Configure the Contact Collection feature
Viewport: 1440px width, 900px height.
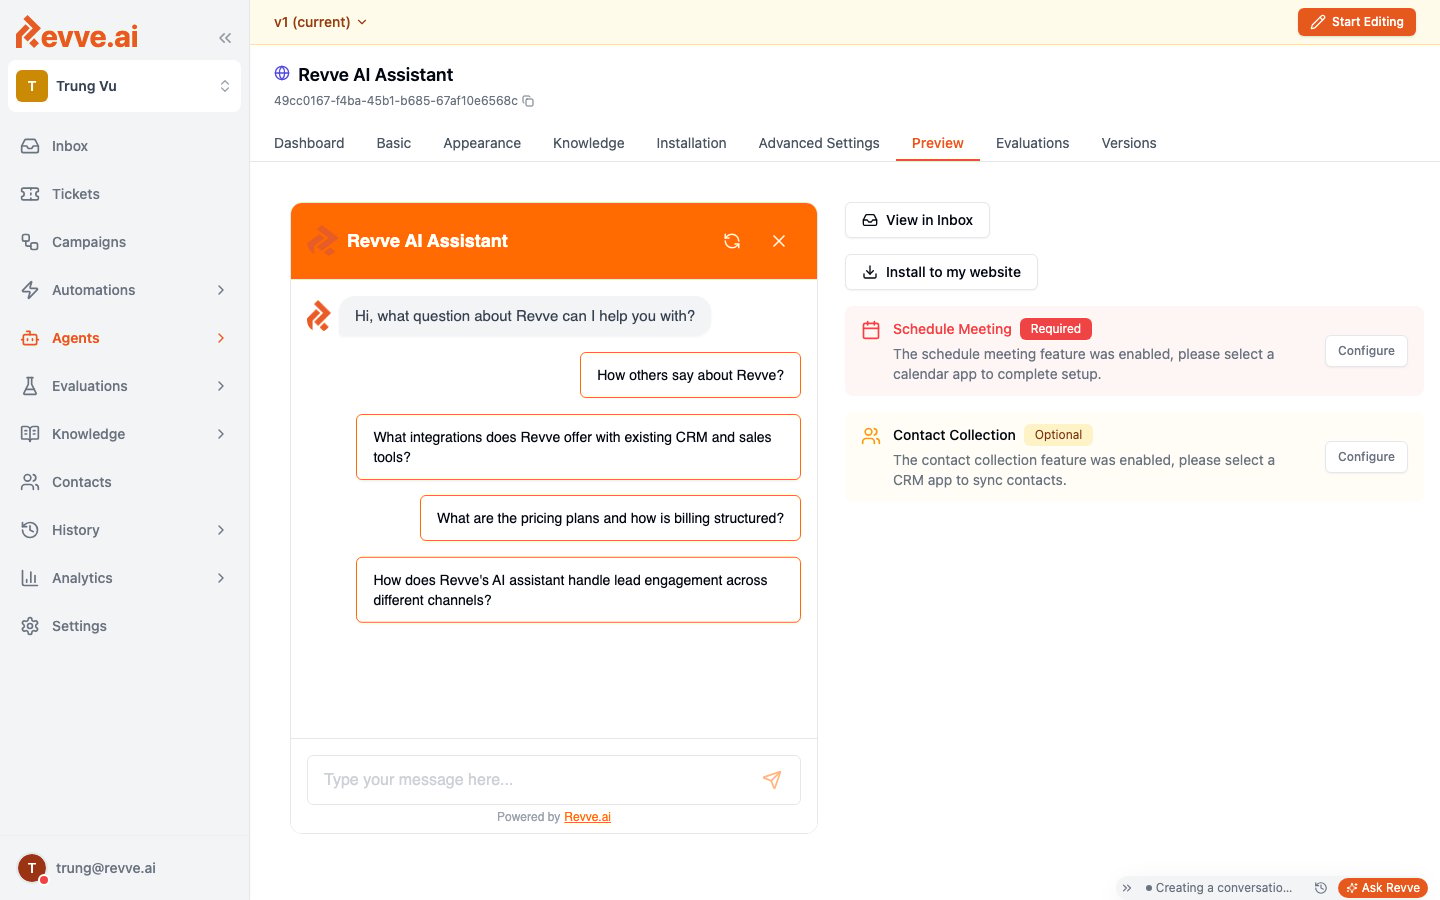click(1366, 457)
